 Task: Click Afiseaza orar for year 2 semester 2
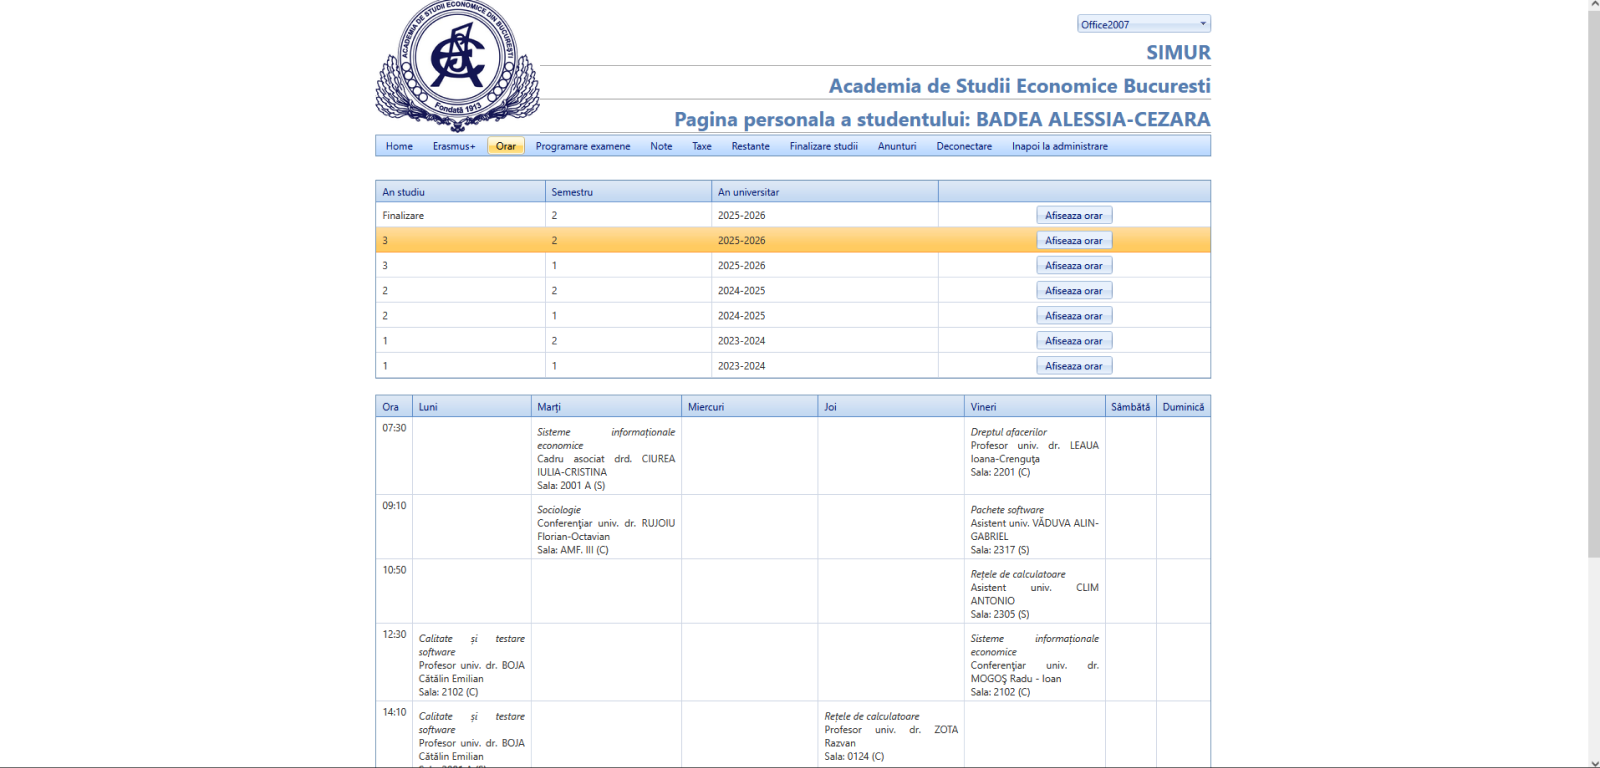(x=1074, y=290)
